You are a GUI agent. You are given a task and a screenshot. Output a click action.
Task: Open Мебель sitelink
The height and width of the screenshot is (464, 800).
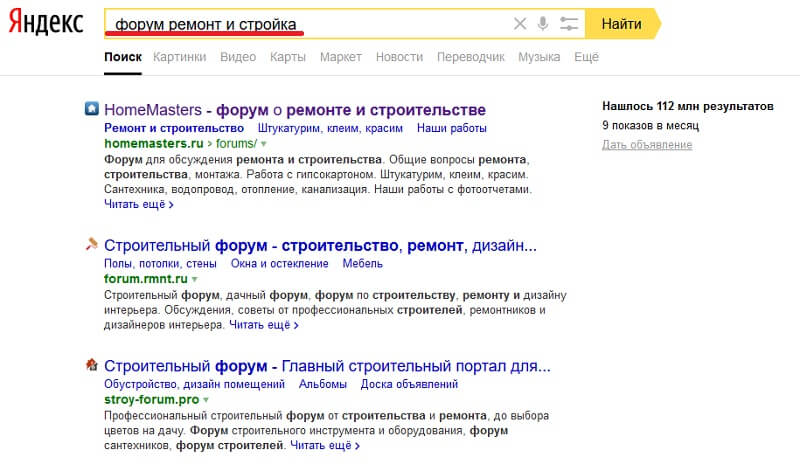click(x=362, y=264)
